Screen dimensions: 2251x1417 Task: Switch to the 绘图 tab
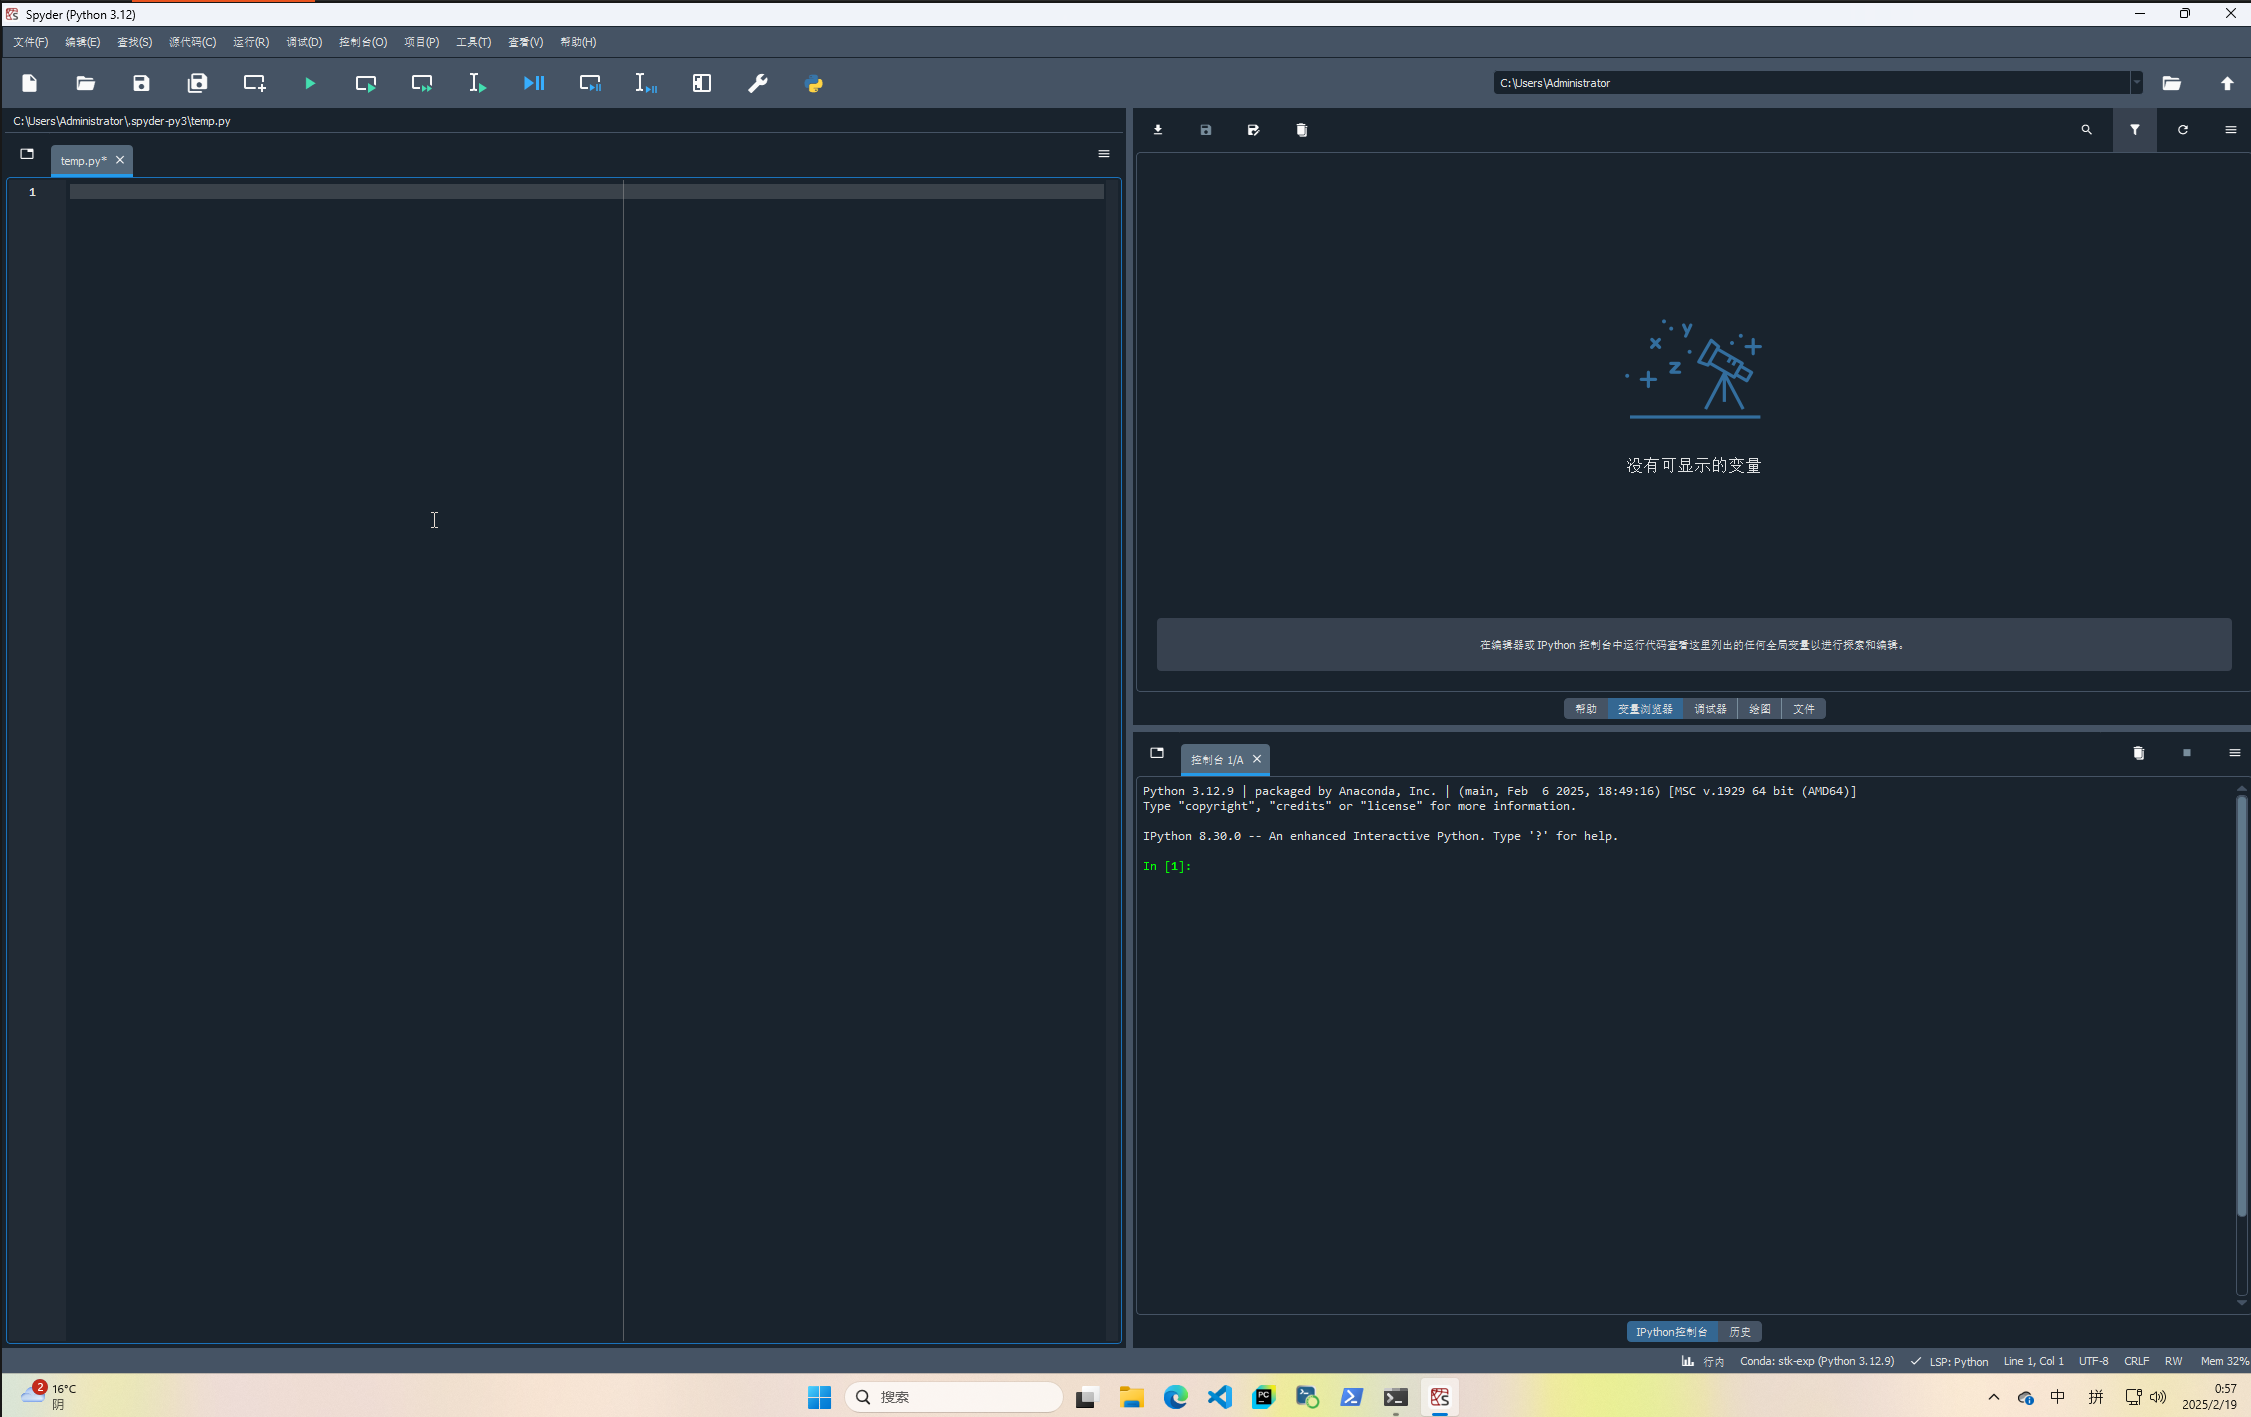click(1759, 709)
